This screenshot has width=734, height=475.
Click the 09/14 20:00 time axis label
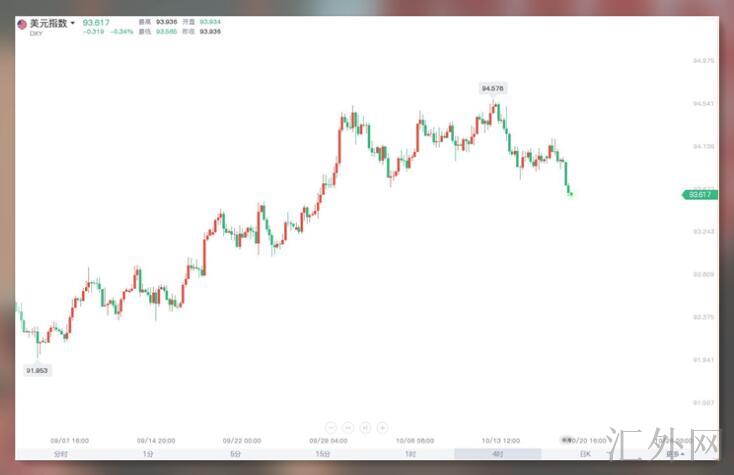click(156, 441)
